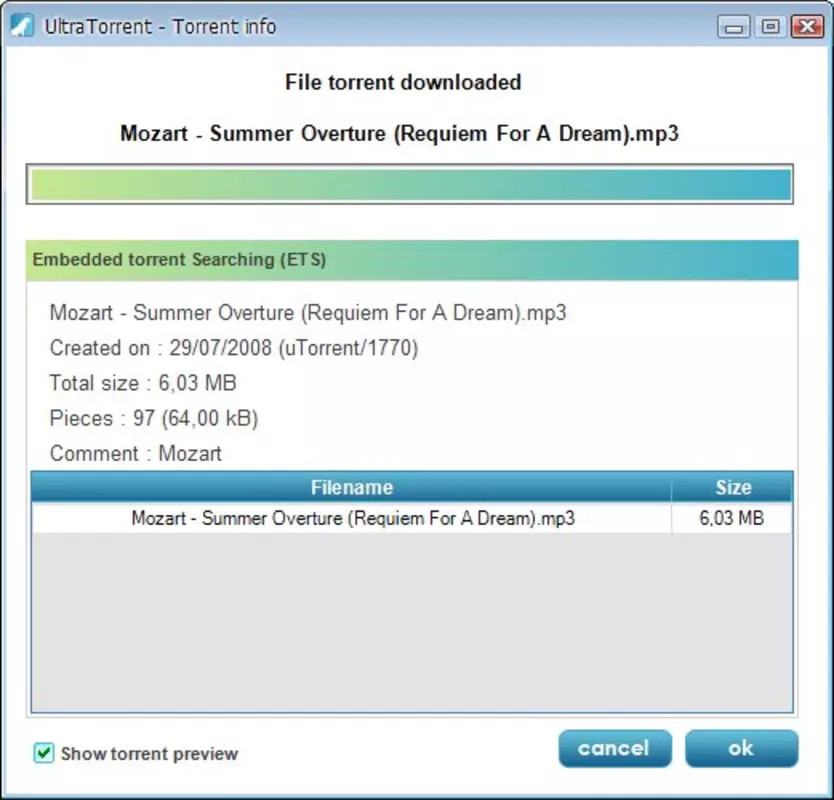Click the Comment : Mozart line

(136, 454)
